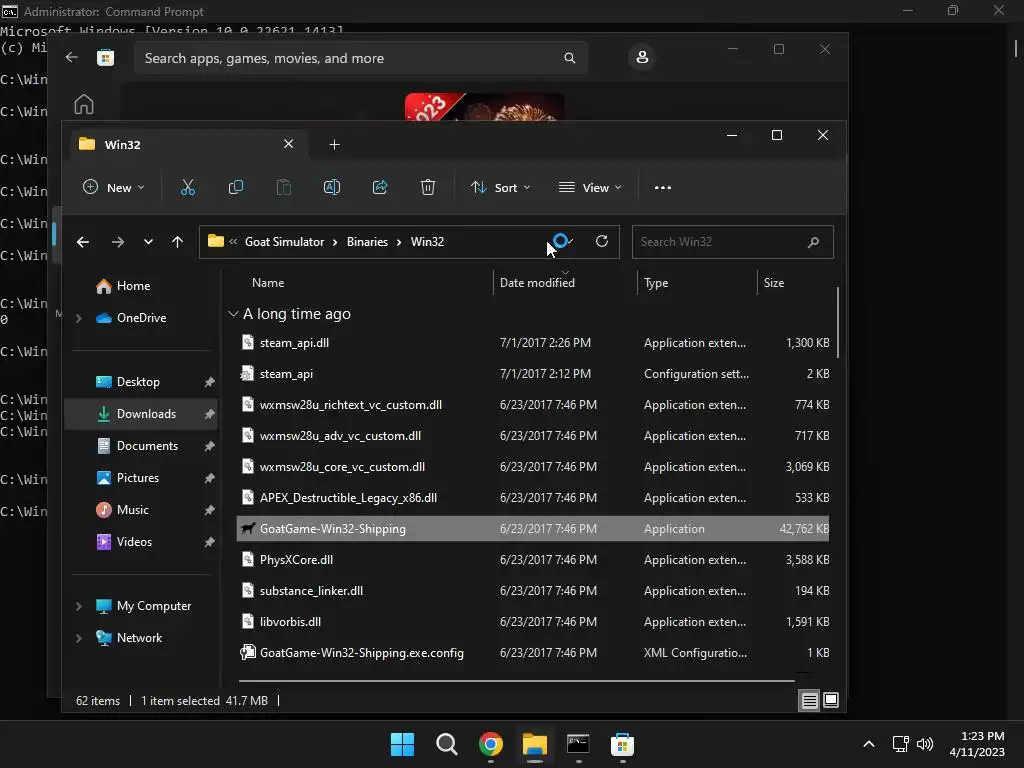The height and width of the screenshot is (768, 1024).
Task: Click the file list vertical scrollbar
Action: pyautogui.click(x=837, y=322)
